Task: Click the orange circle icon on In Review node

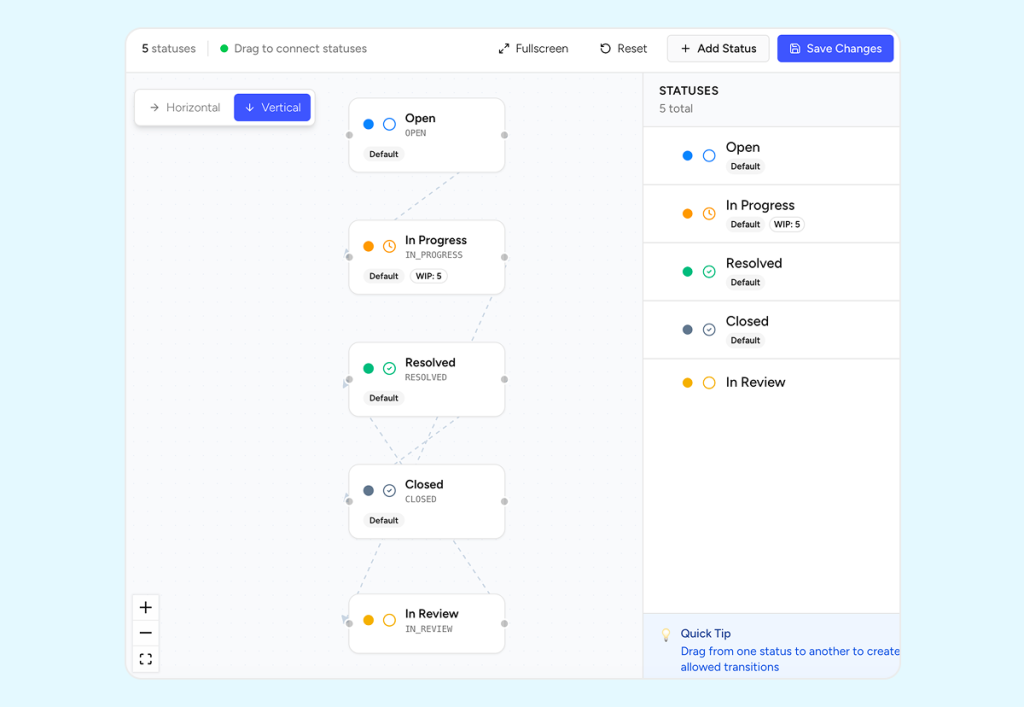Action: click(x=389, y=621)
